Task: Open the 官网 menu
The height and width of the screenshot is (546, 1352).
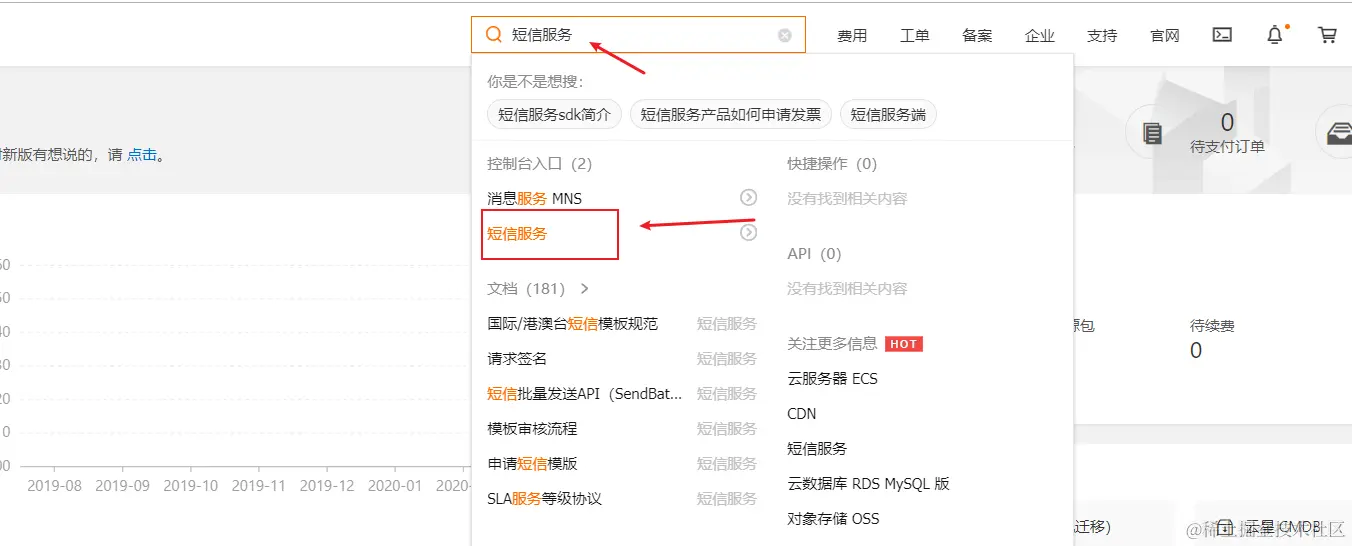Action: 1165,36
